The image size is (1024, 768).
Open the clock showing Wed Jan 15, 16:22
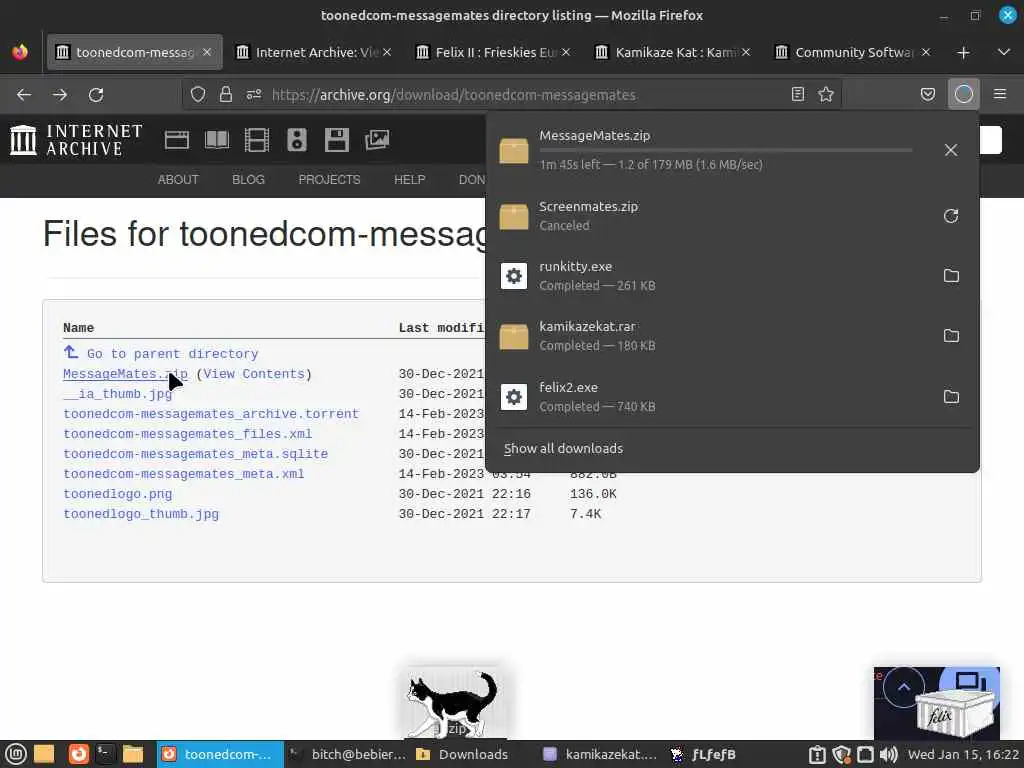[x=963, y=755]
